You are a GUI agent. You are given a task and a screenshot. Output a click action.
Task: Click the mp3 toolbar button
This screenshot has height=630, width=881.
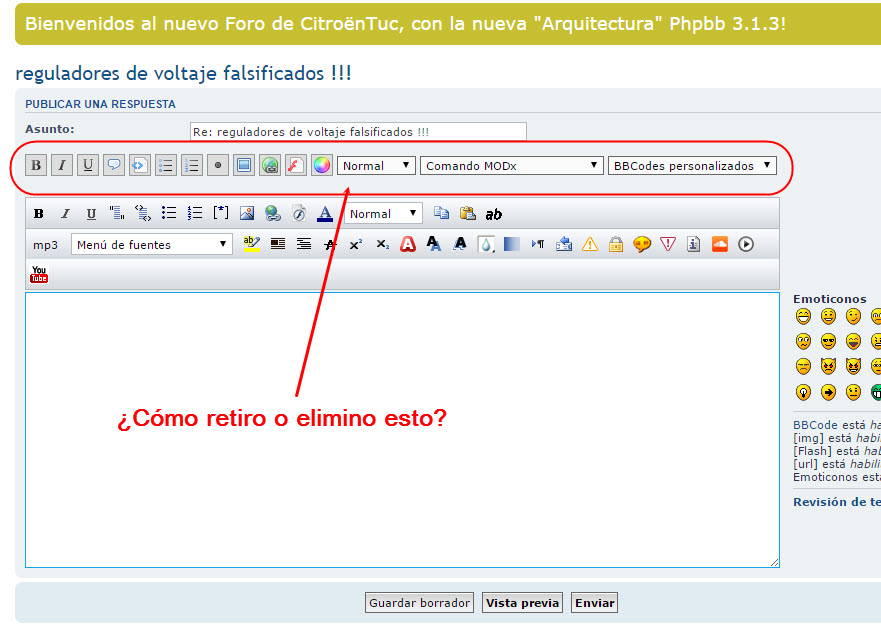click(45, 245)
